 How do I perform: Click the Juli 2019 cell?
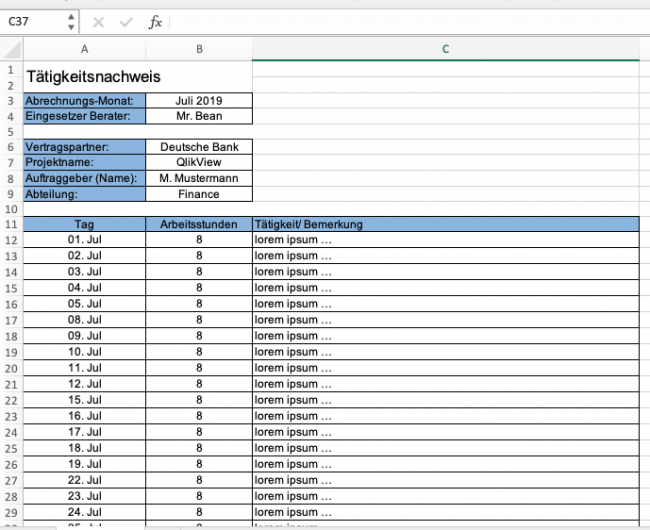tap(199, 100)
